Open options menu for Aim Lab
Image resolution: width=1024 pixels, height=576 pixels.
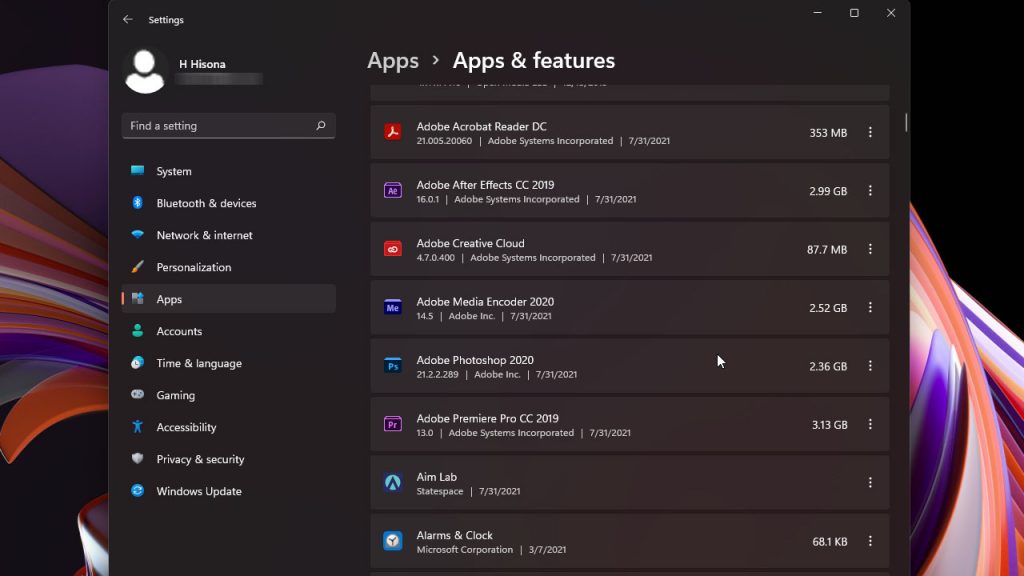coord(870,483)
